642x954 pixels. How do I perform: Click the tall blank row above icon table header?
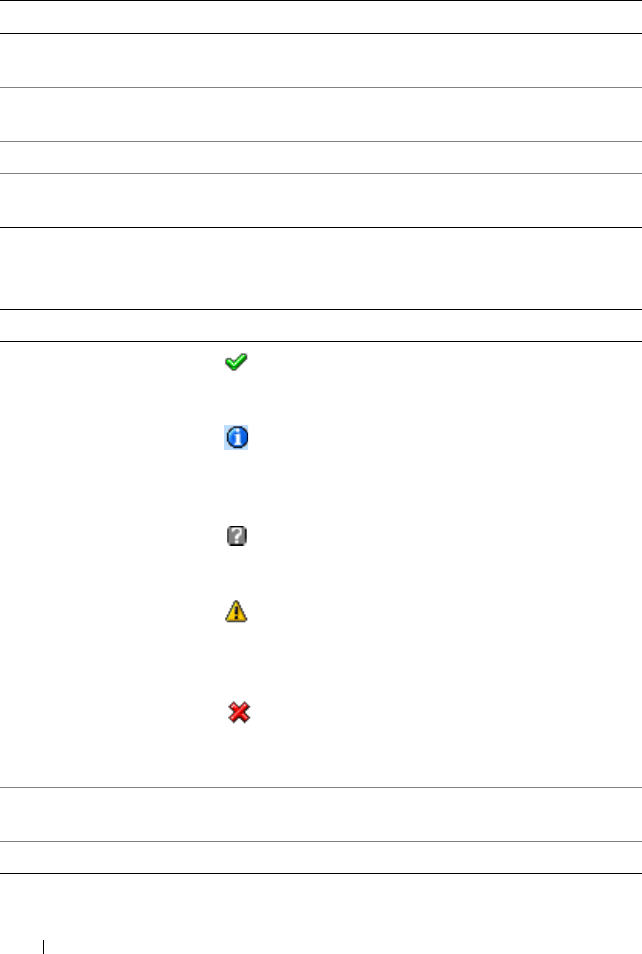tap(321, 268)
